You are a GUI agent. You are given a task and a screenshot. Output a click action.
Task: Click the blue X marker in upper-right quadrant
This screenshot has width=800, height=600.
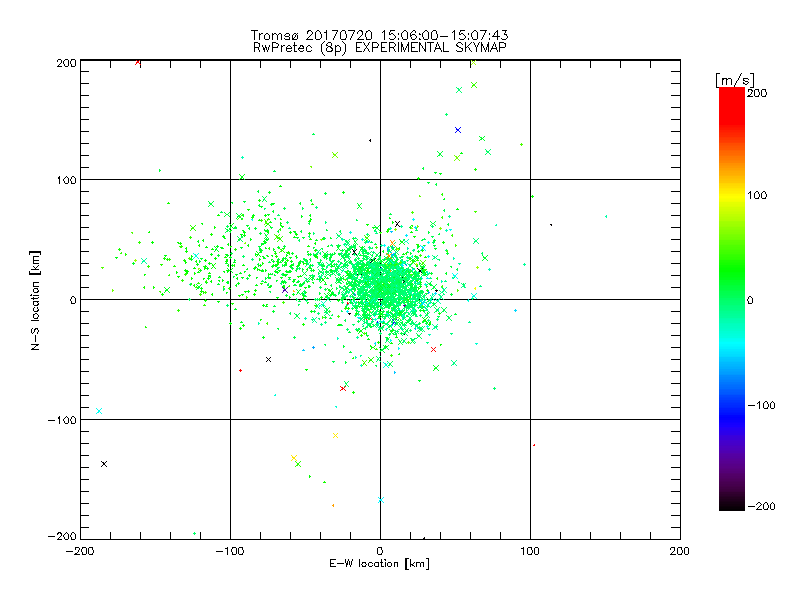coord(458,130)
